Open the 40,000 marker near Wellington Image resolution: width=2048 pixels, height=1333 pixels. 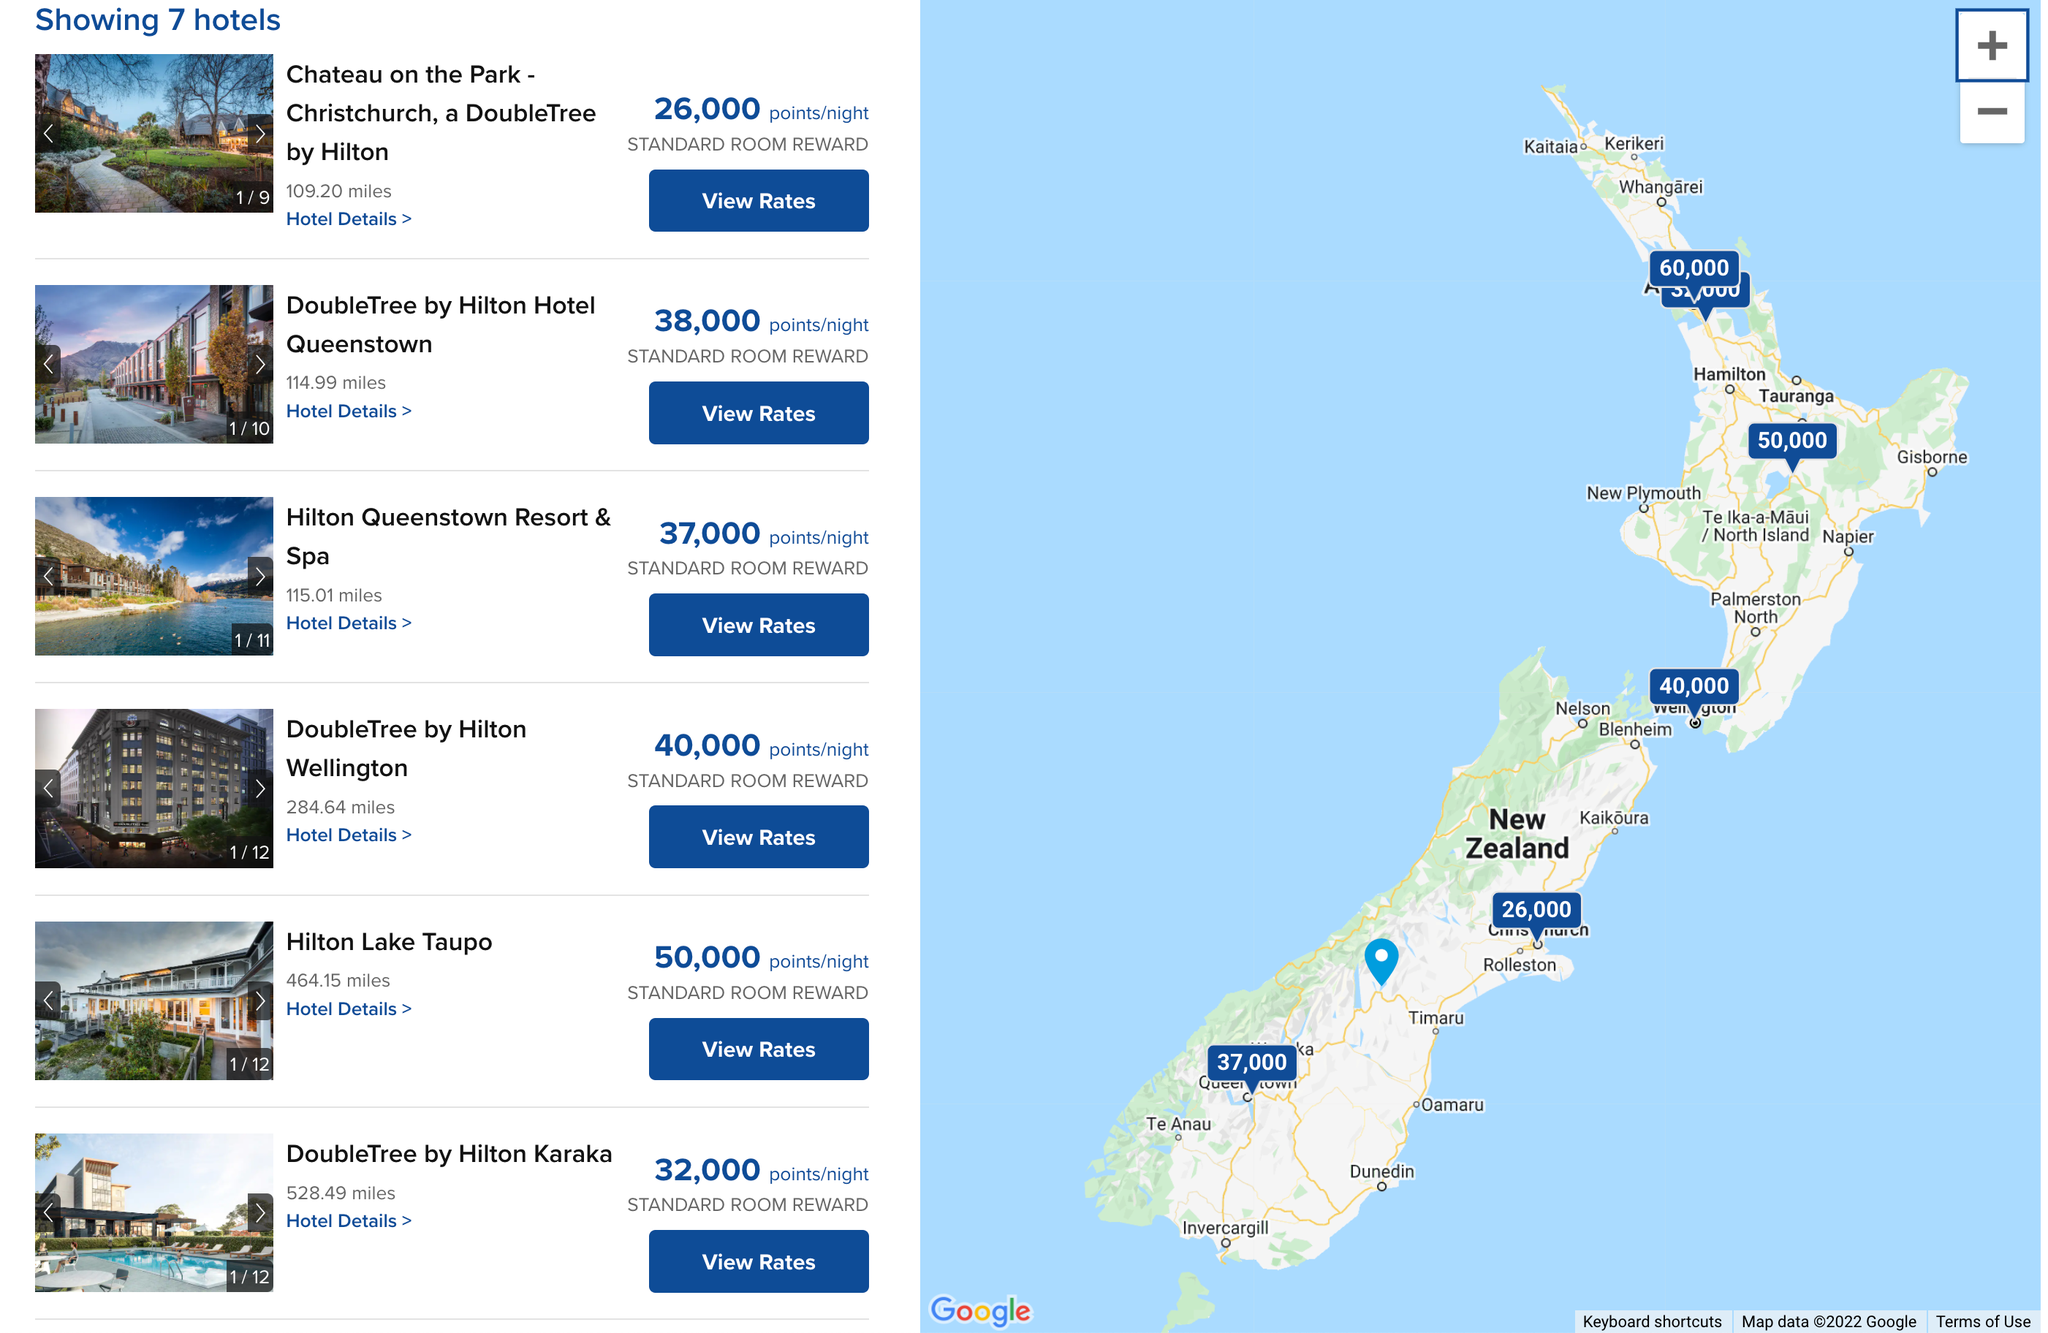point(1694,686)
